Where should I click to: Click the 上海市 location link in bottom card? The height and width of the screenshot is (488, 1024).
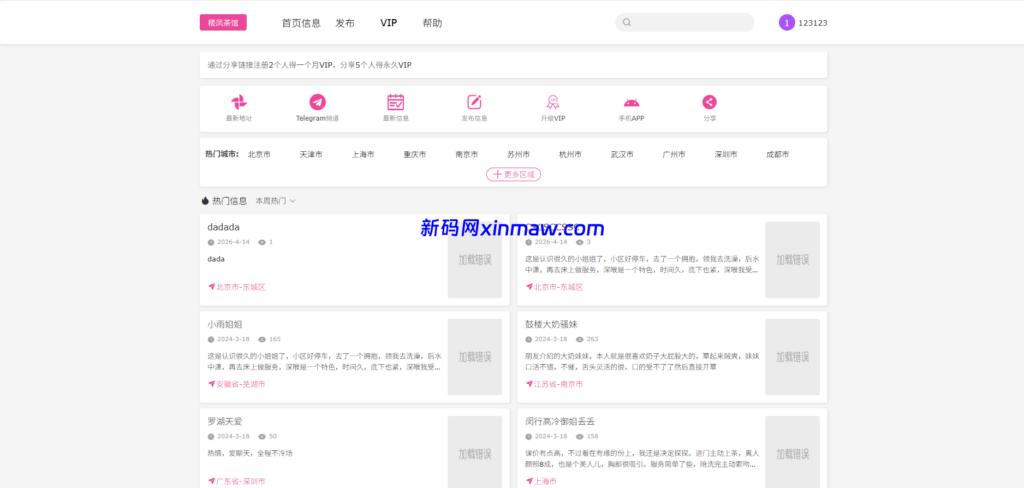(545, 481)
